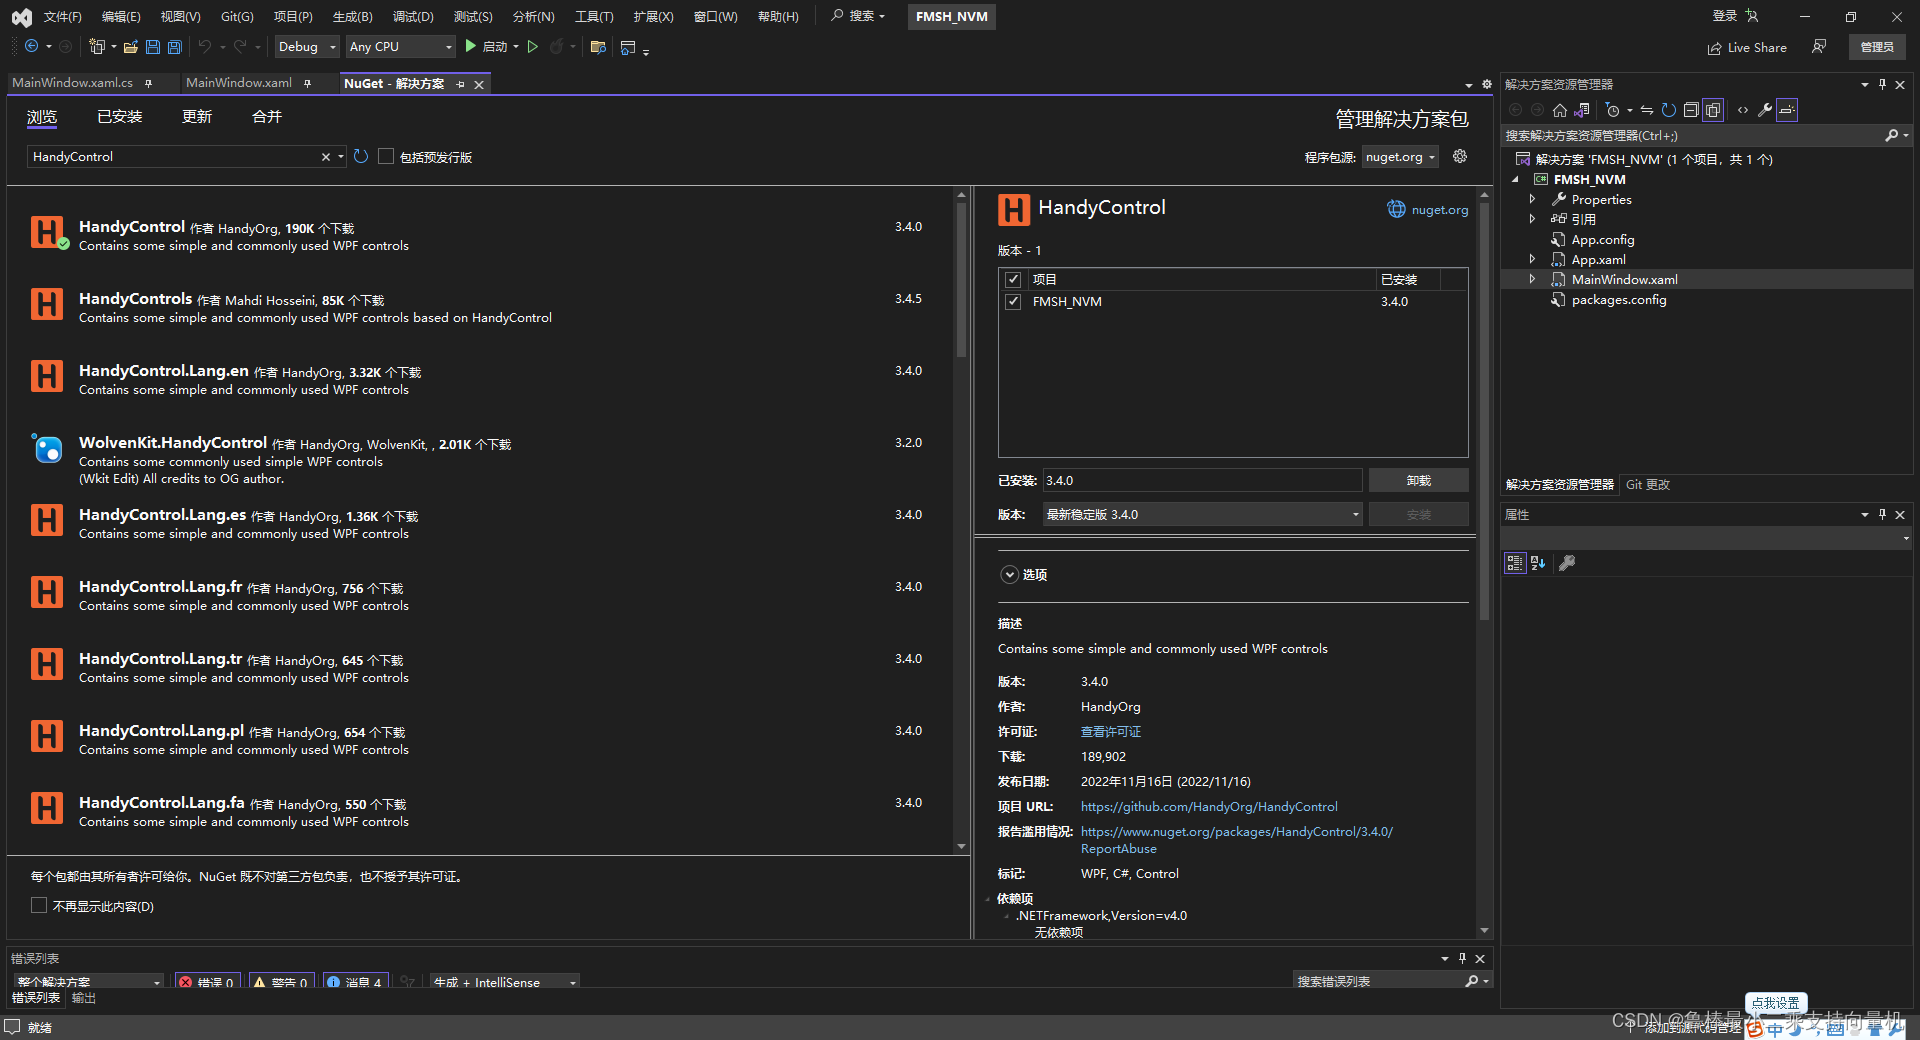This screenshot has width=1920, height=1040.
Task: Click the package list vertical scrollbar
Action: pos(961,280)
